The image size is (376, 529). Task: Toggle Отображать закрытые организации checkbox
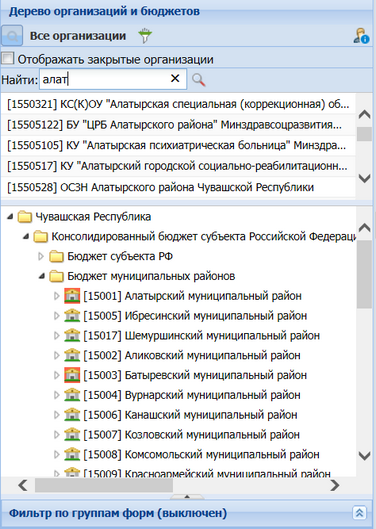pyautogui.click(x=7, y=58)
